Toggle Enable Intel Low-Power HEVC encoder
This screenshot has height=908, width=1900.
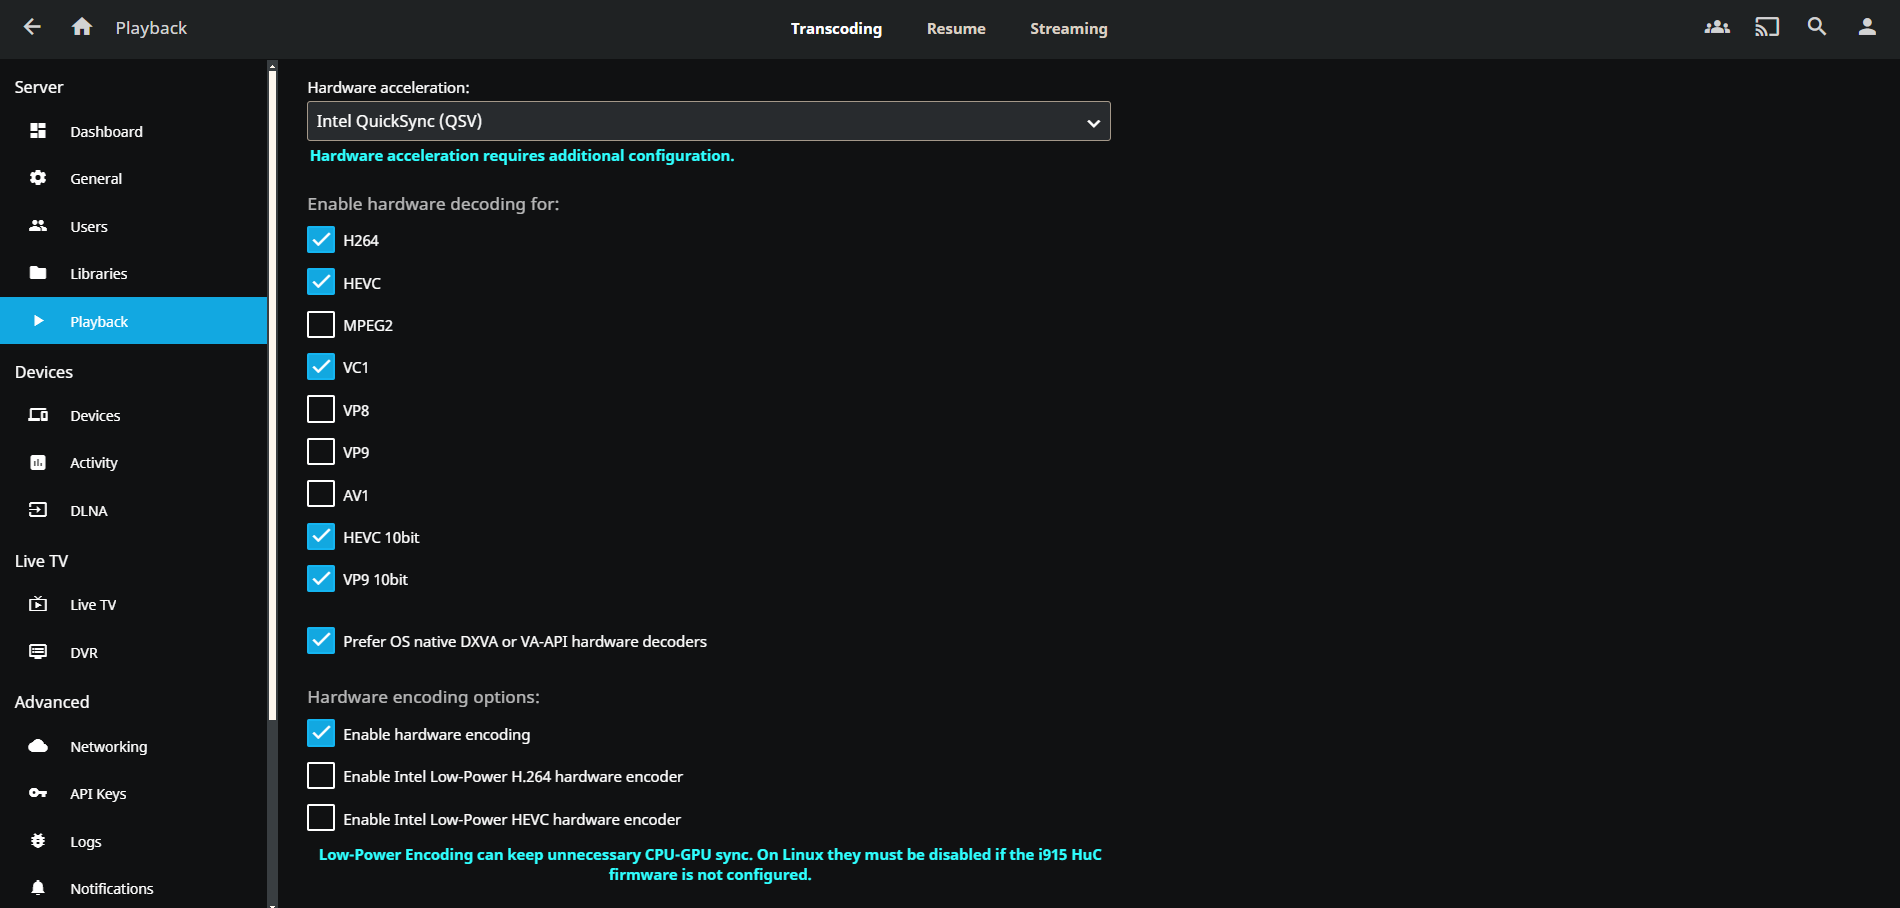coord(321,819)
